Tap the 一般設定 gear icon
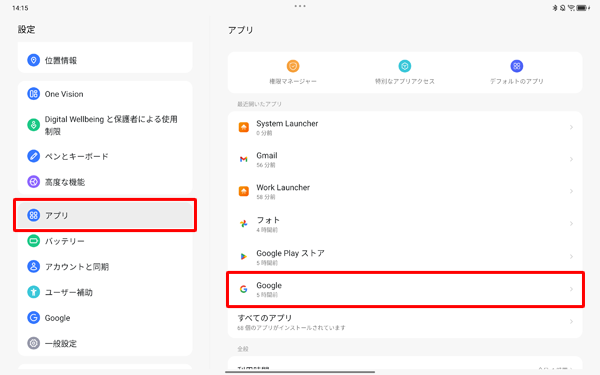600x375 pixels. tap(34, 343)
